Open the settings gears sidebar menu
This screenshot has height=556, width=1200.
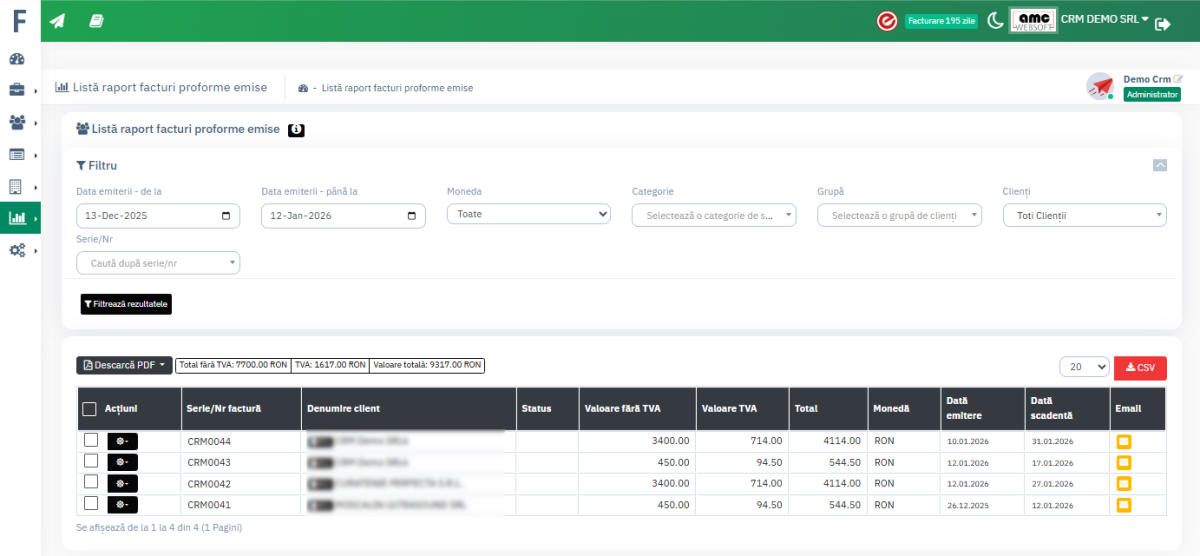tap(17, 250)
